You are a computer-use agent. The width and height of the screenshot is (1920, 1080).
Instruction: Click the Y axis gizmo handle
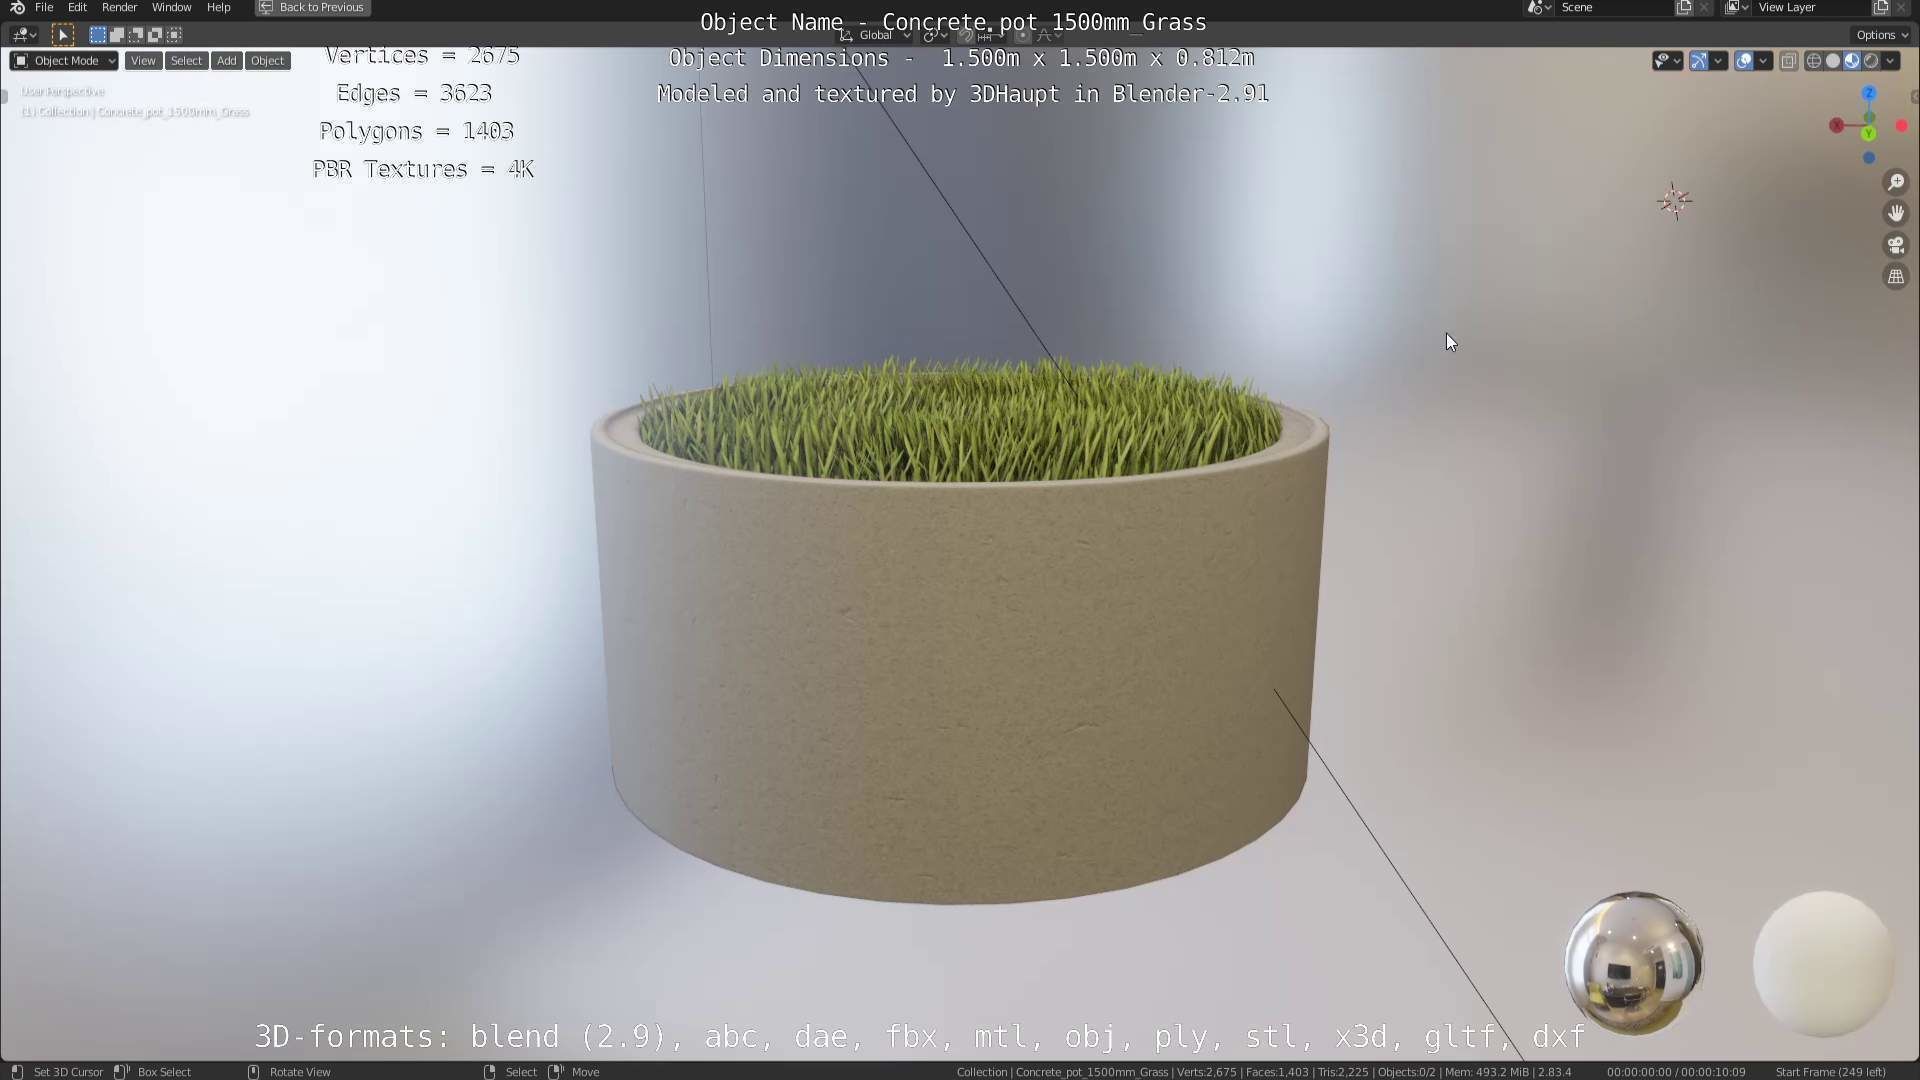click(x=1869, y=133)
